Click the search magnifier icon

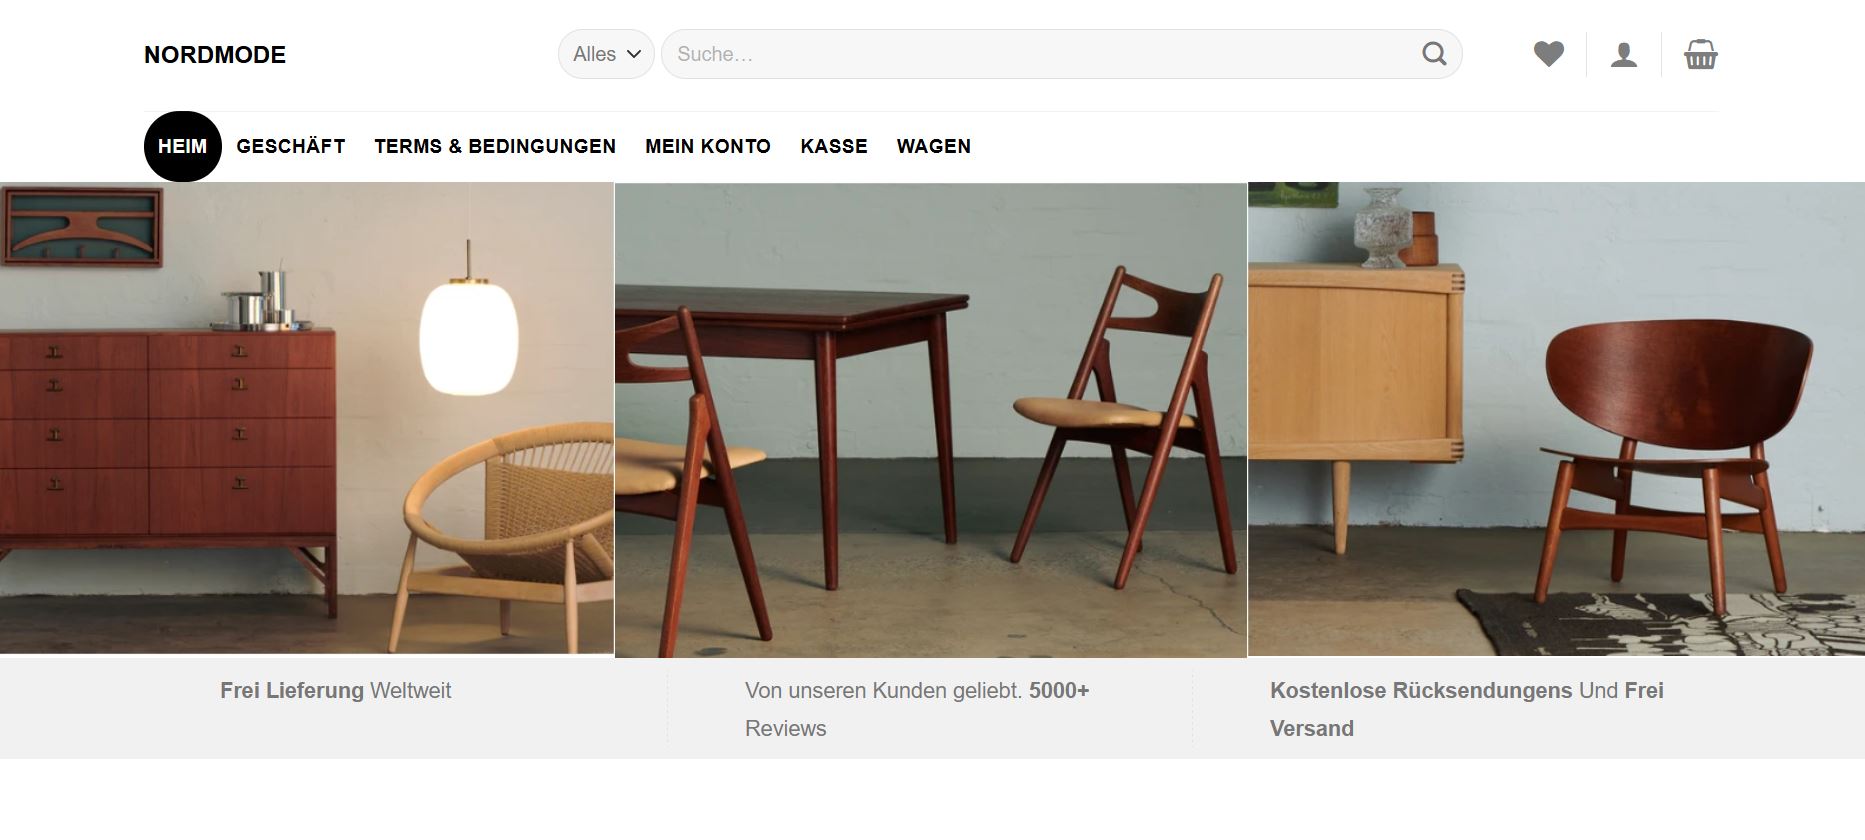coord(1434,54)
